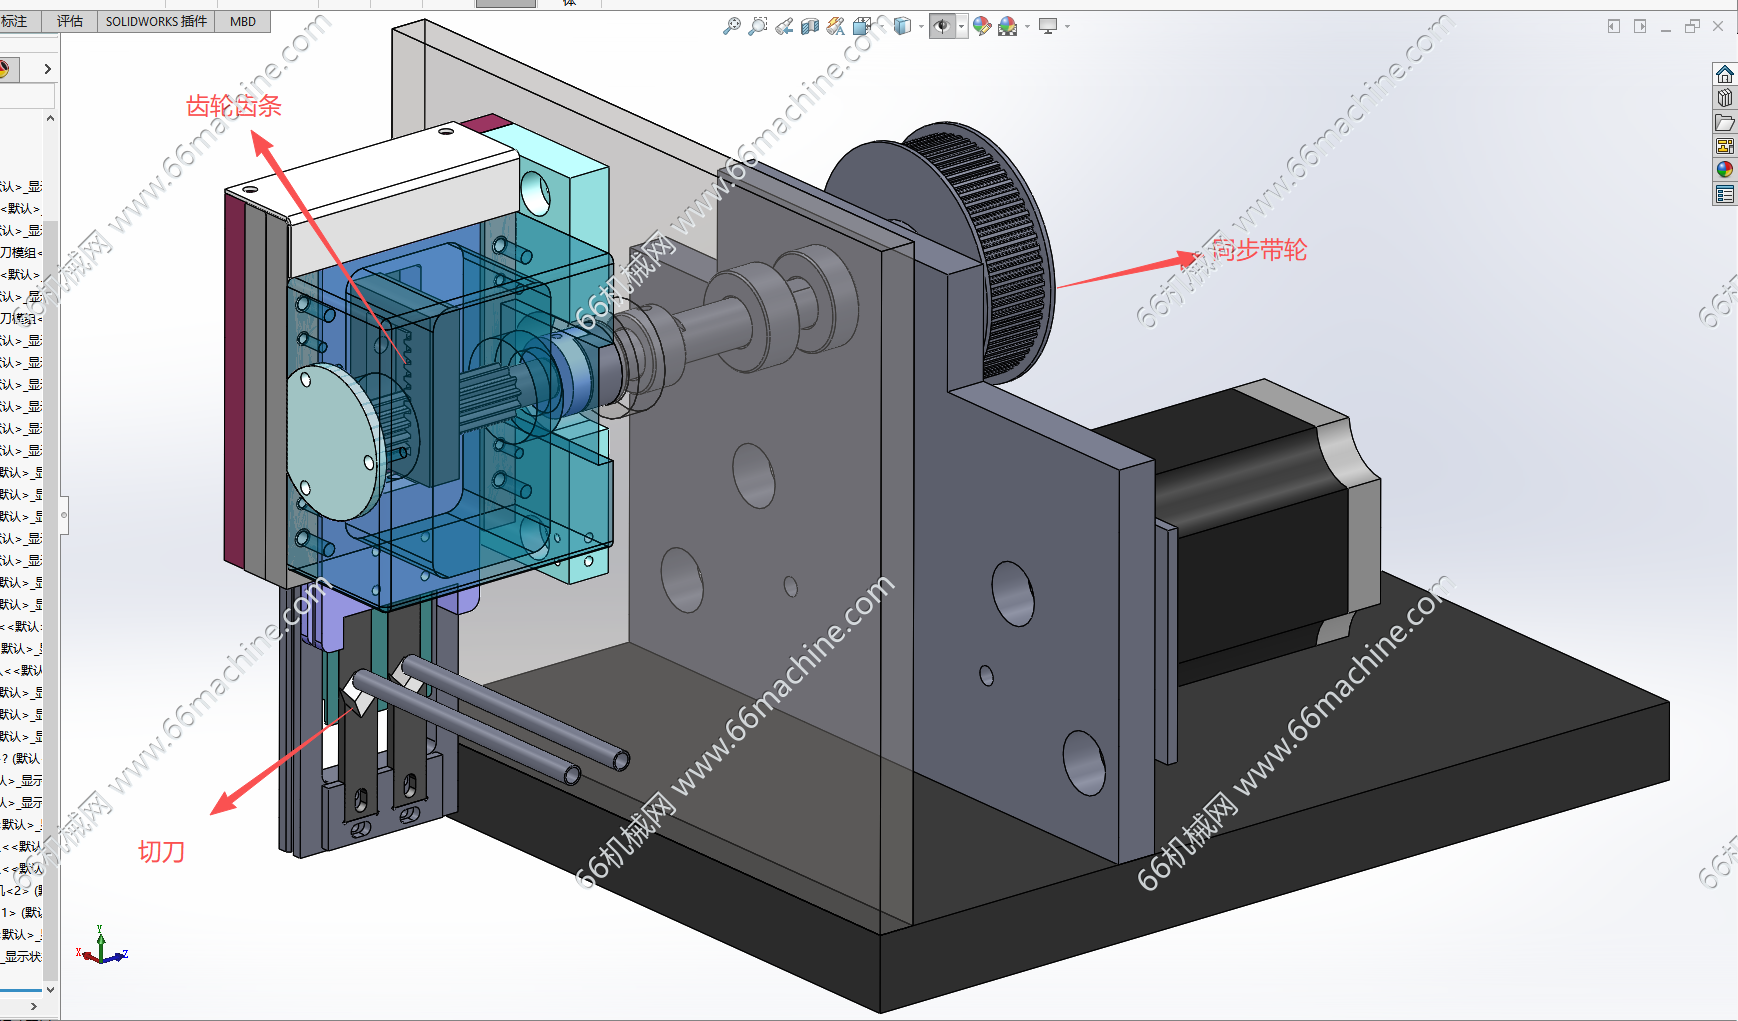This screenshot has height=1021, width=1738.
Task: Select the Zoom to Area tool
Action: click(758, 26)
